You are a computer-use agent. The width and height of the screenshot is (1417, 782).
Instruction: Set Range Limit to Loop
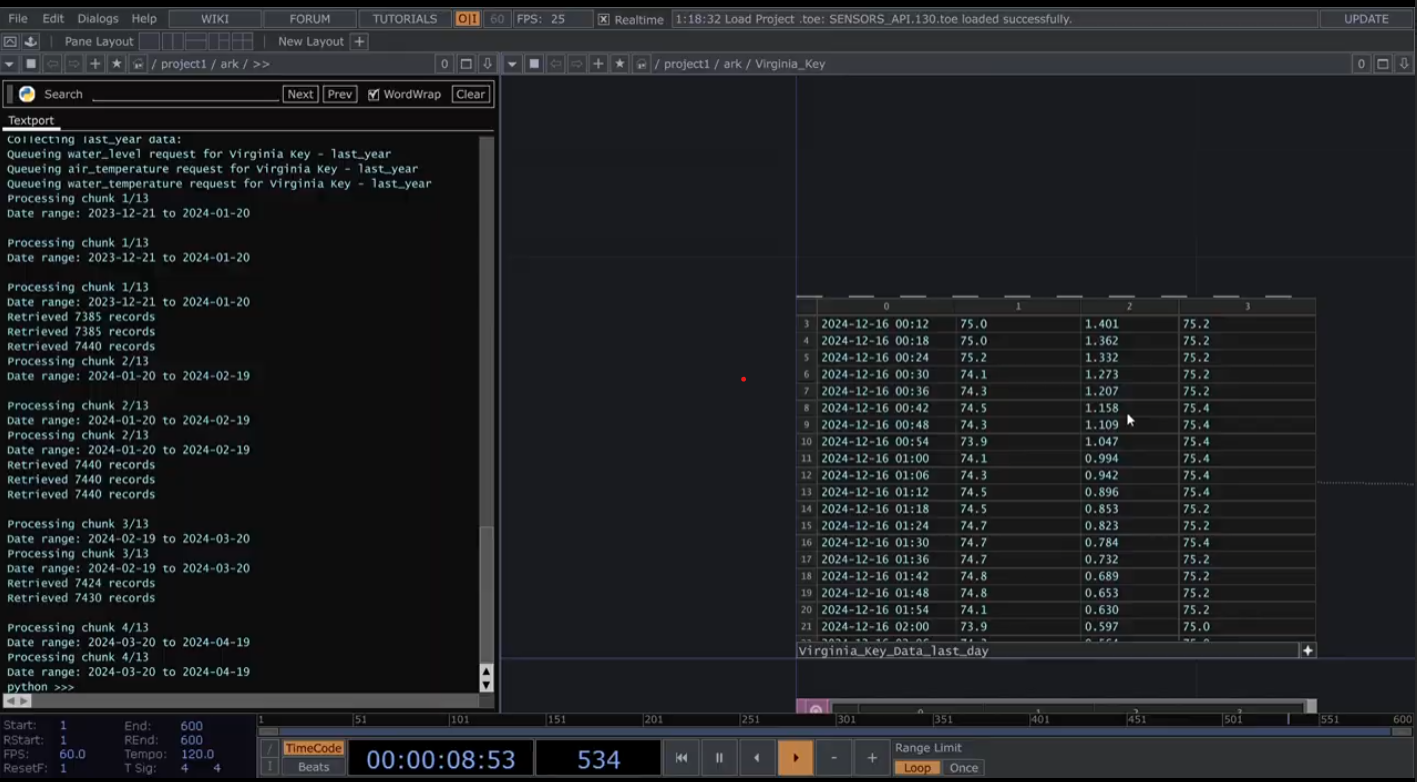pyautogui.click(x=917, y=768)
